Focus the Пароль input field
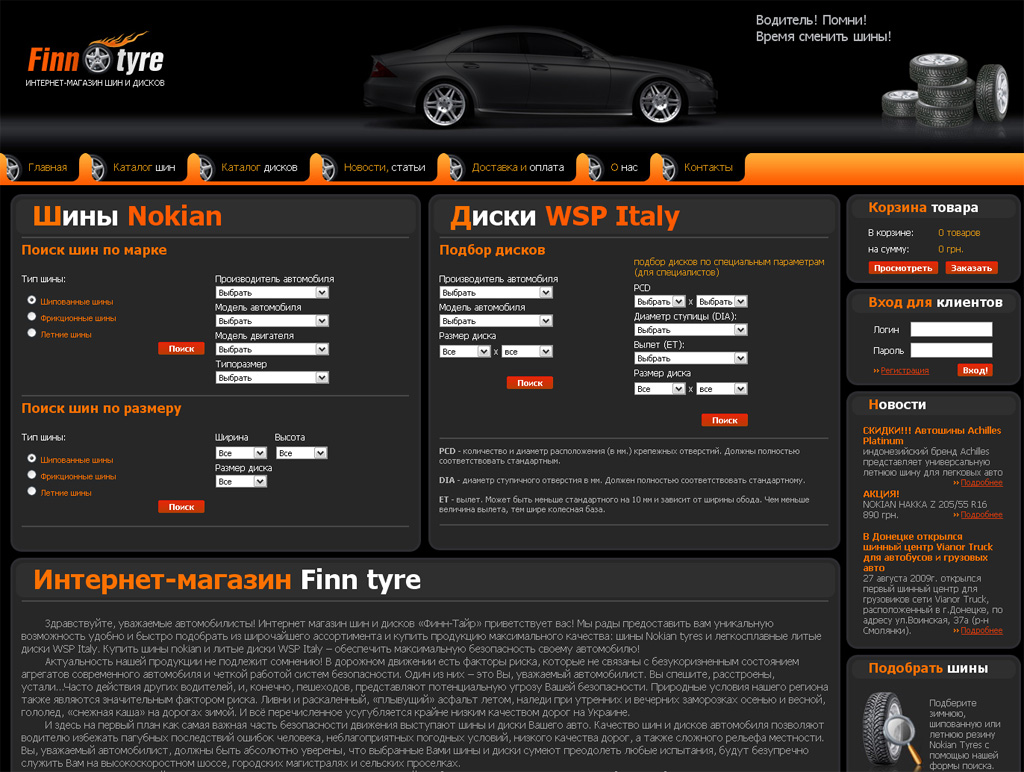The width and height of the screenshot is (1024, 772). pyautogui.click(x=952, y=350)
